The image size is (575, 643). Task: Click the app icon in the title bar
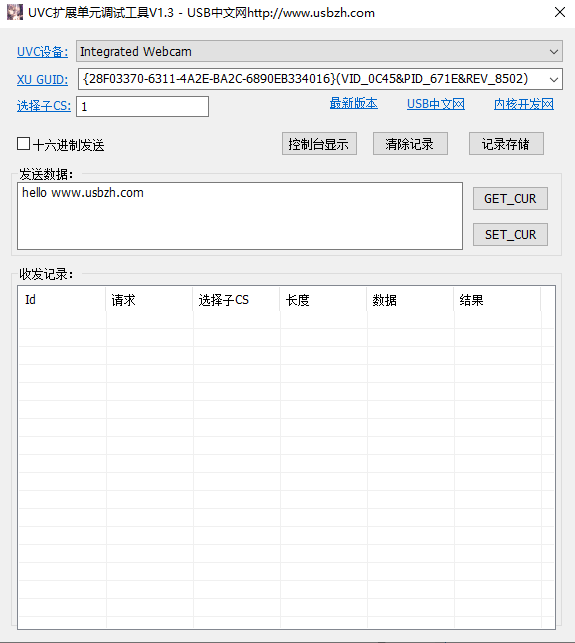click(x=15, y=12)
